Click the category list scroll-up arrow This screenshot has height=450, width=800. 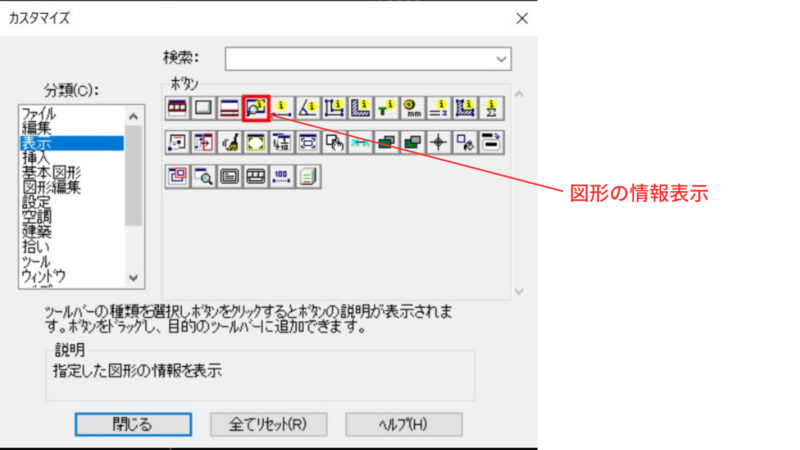click(x=134, y=116)
